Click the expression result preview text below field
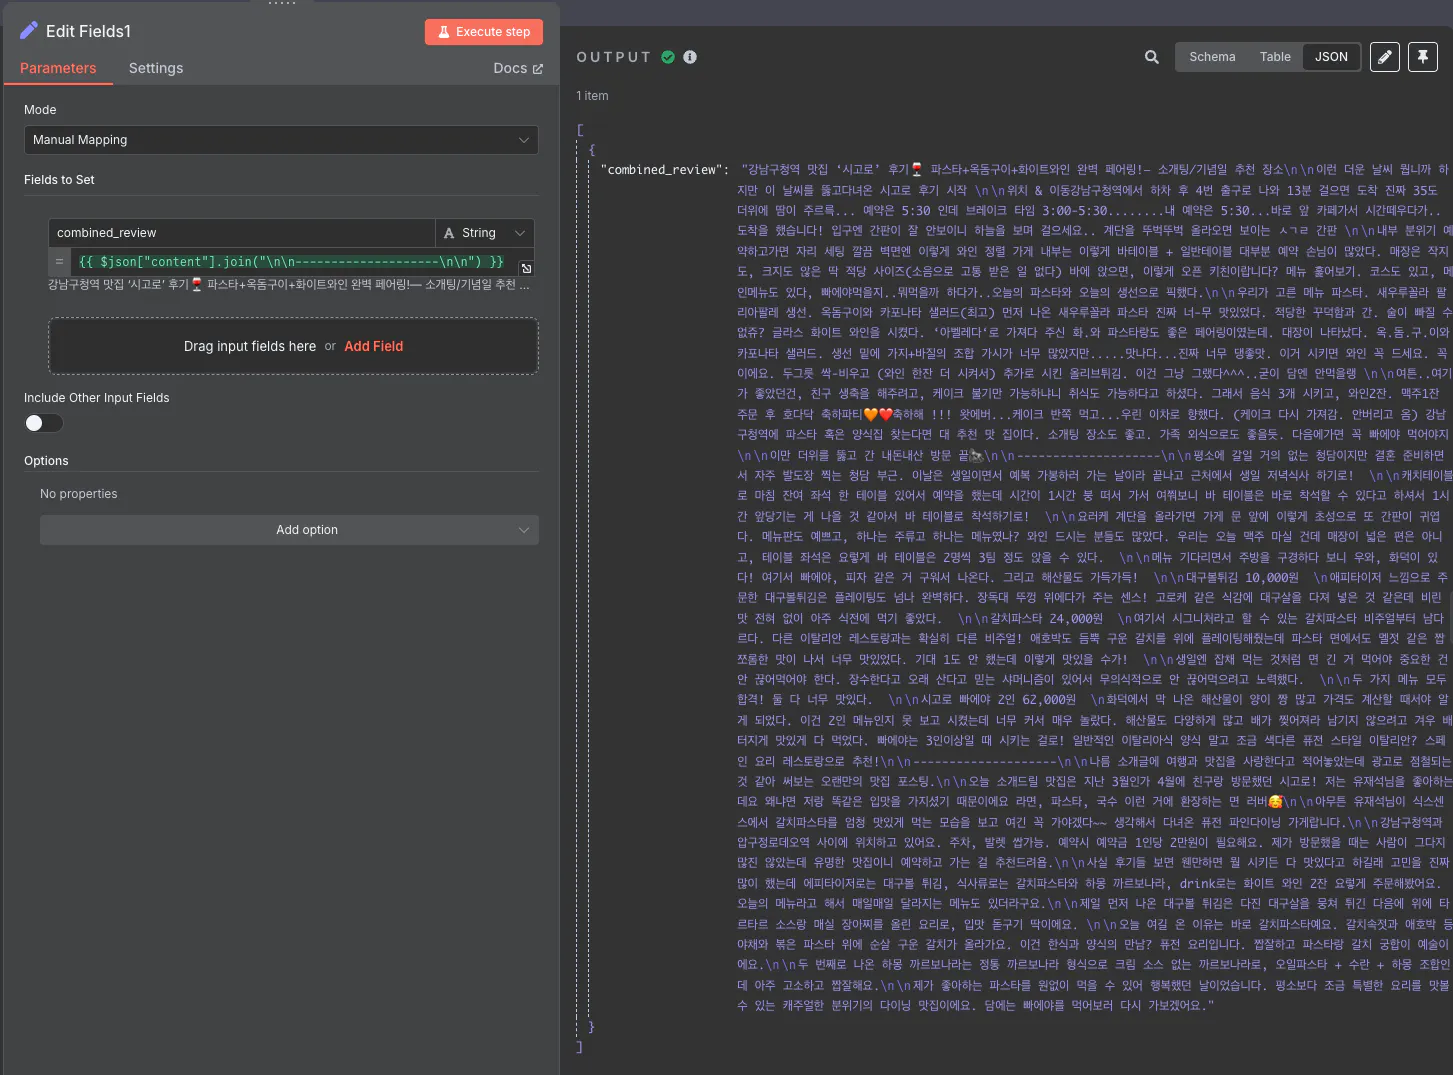Image resolution: width=1453 pixels, height=1075 pixels. pos(289,285)
